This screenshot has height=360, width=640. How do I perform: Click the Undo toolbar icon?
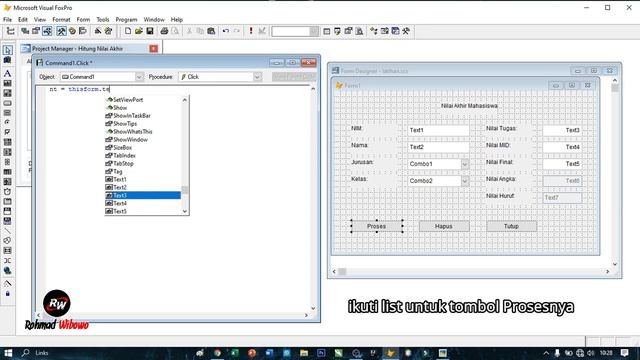[225, 31]
